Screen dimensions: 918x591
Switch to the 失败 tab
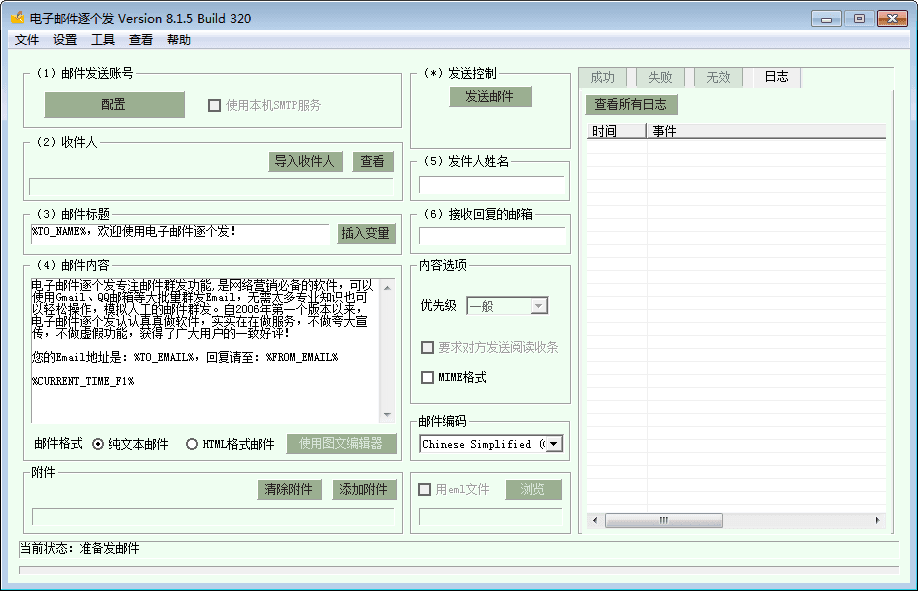(660, 77)
